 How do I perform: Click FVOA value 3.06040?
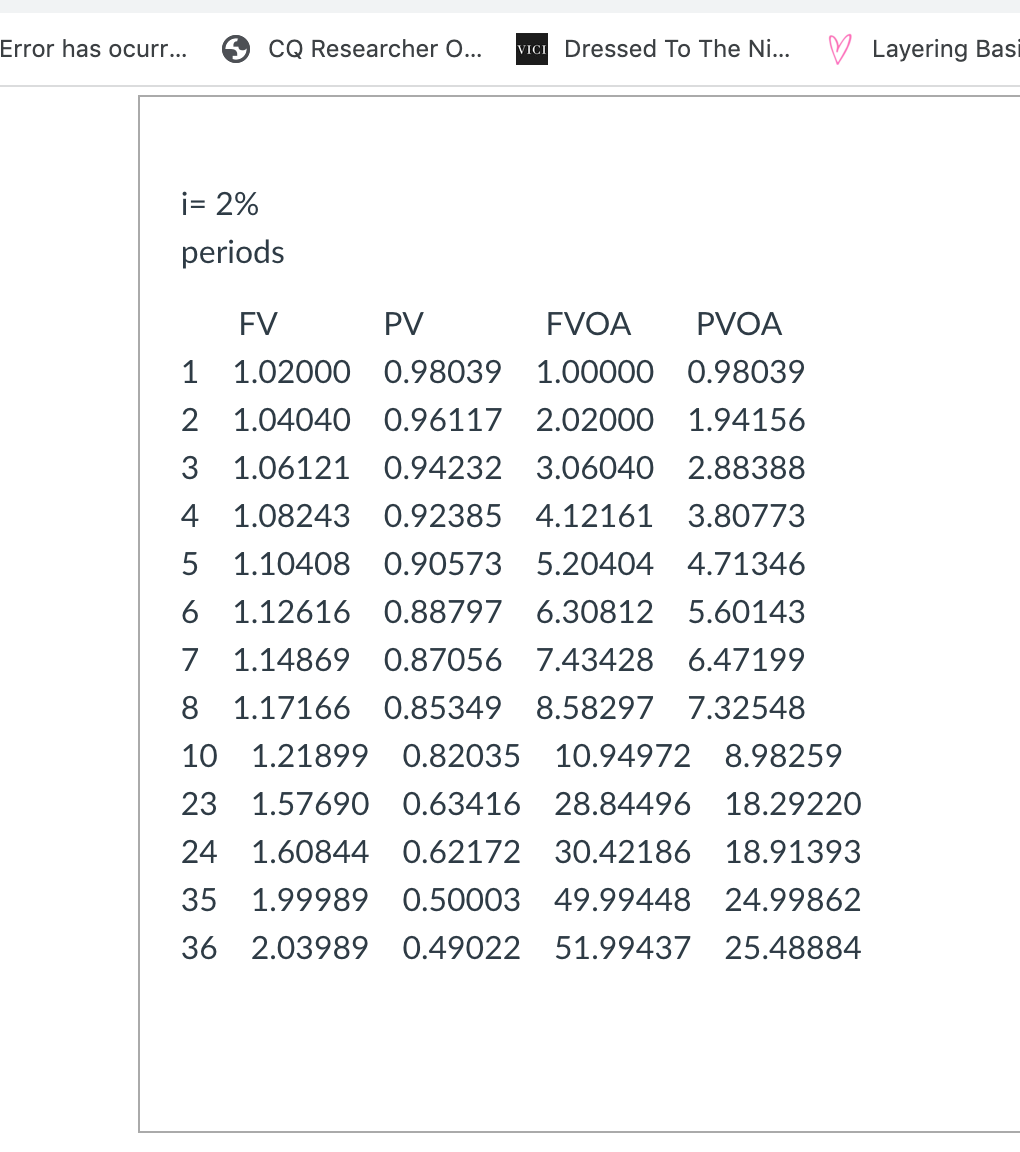[595, 468]
